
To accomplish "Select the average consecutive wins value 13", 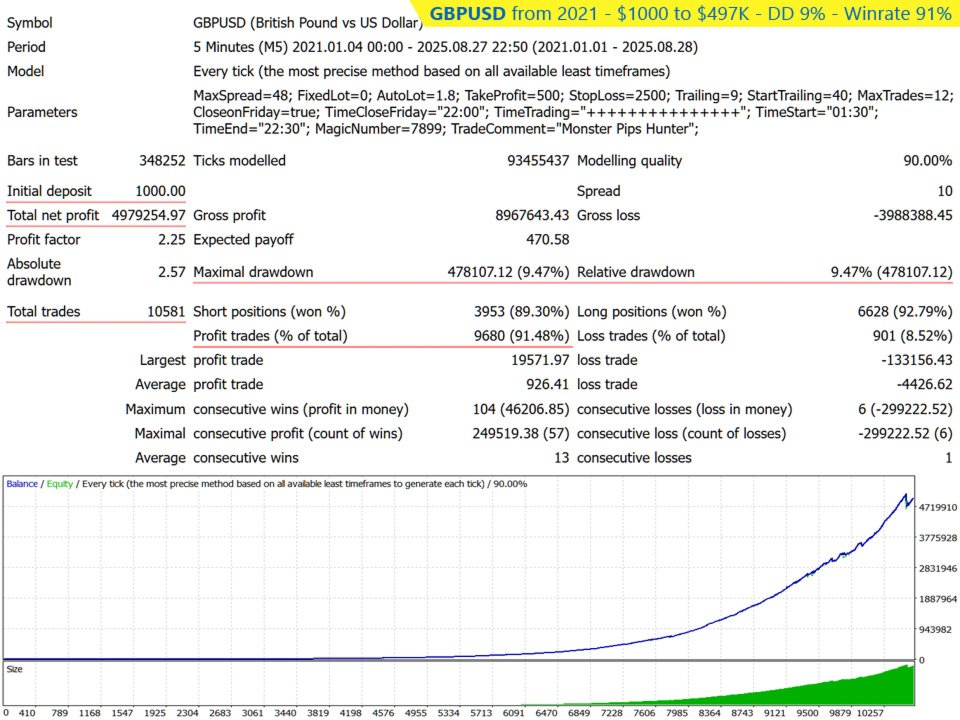I will coord(561,458).
